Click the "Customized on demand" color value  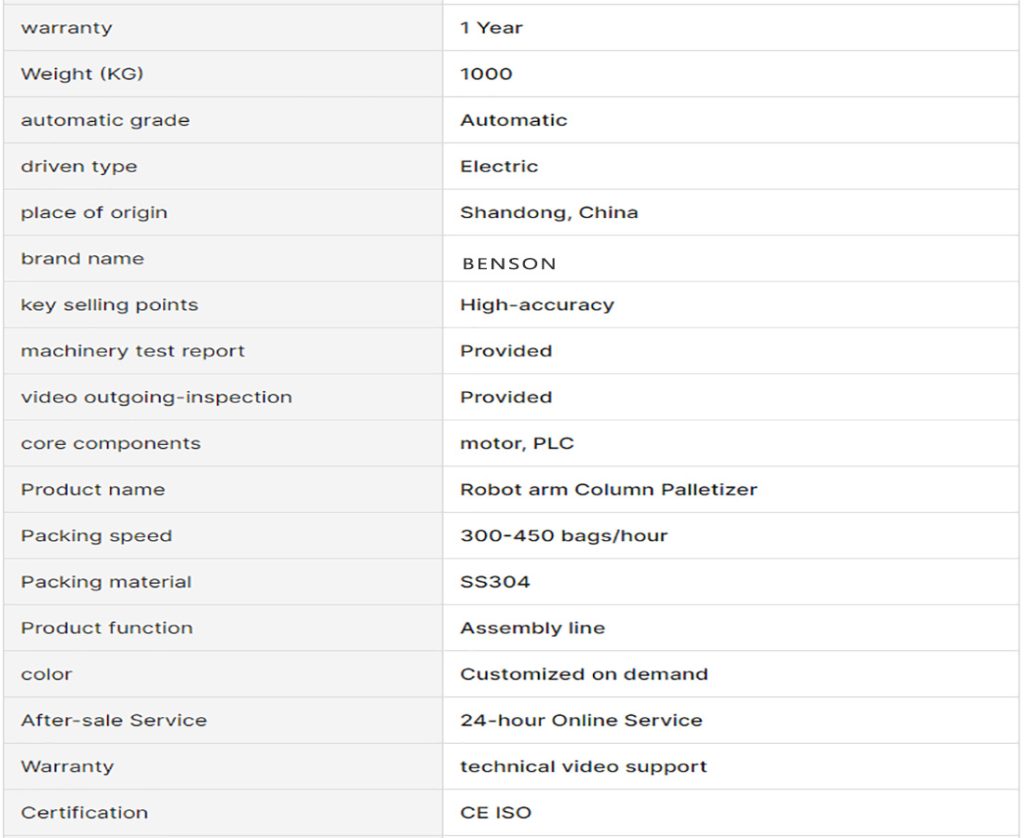click(x=584, y=674)
